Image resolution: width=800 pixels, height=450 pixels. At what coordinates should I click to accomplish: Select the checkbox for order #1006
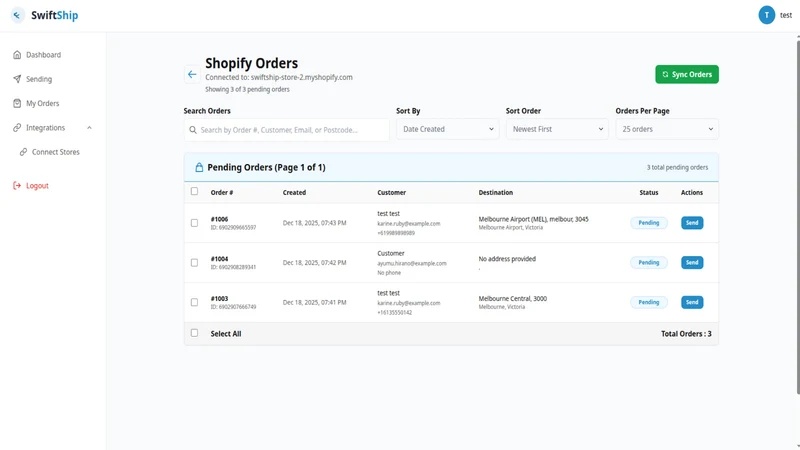pos(194,223)
